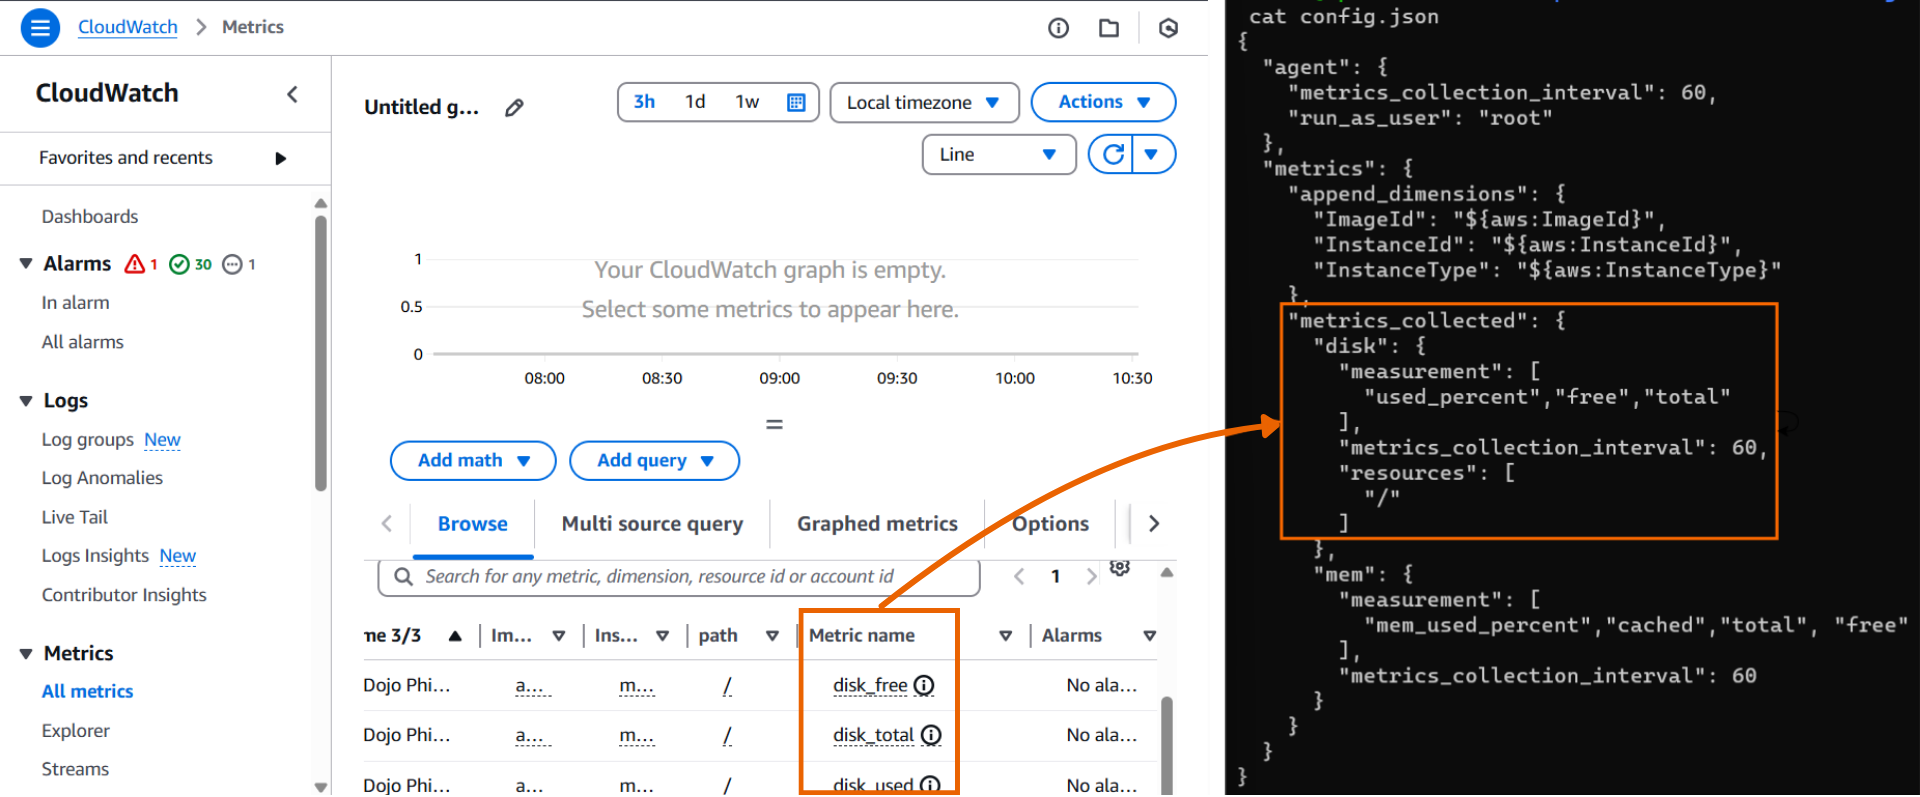Open Logs Insights navigation link
Viewport: 1920px width, 797px height.
point(95,556)
